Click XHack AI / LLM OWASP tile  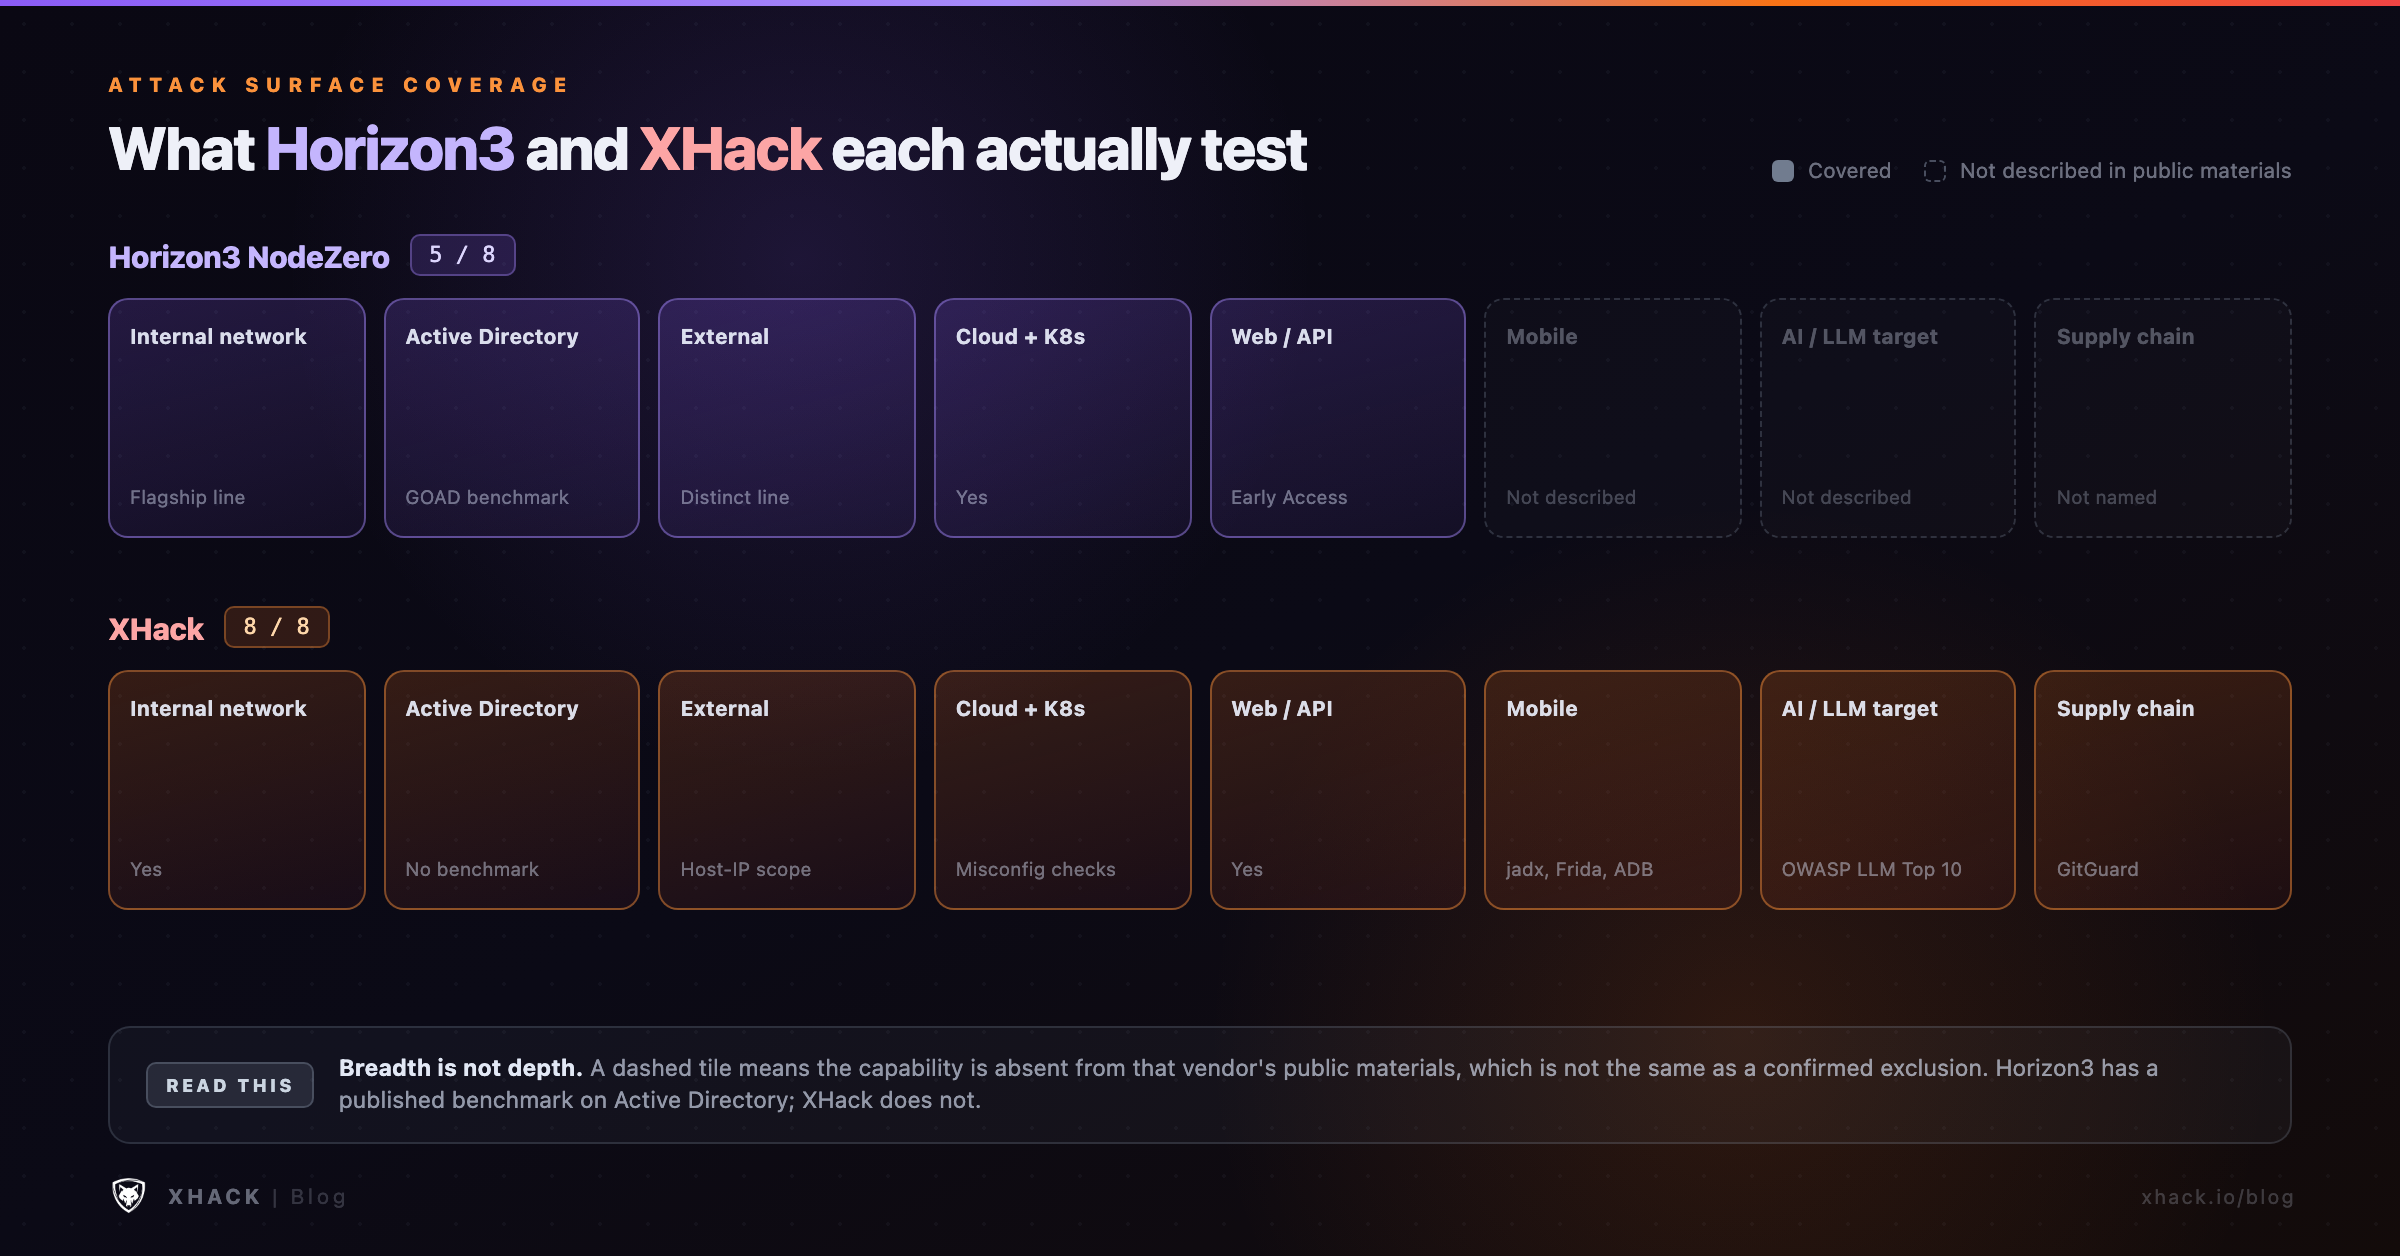click(1888, 790)
